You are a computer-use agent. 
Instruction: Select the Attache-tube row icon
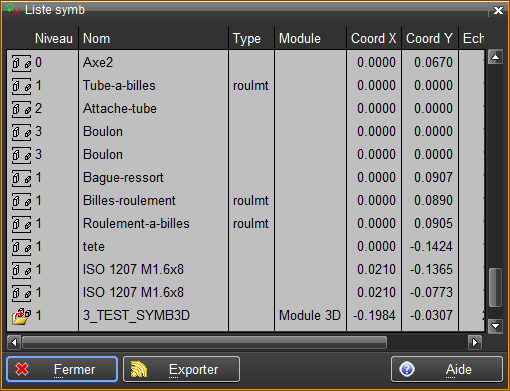click(21, 109)
